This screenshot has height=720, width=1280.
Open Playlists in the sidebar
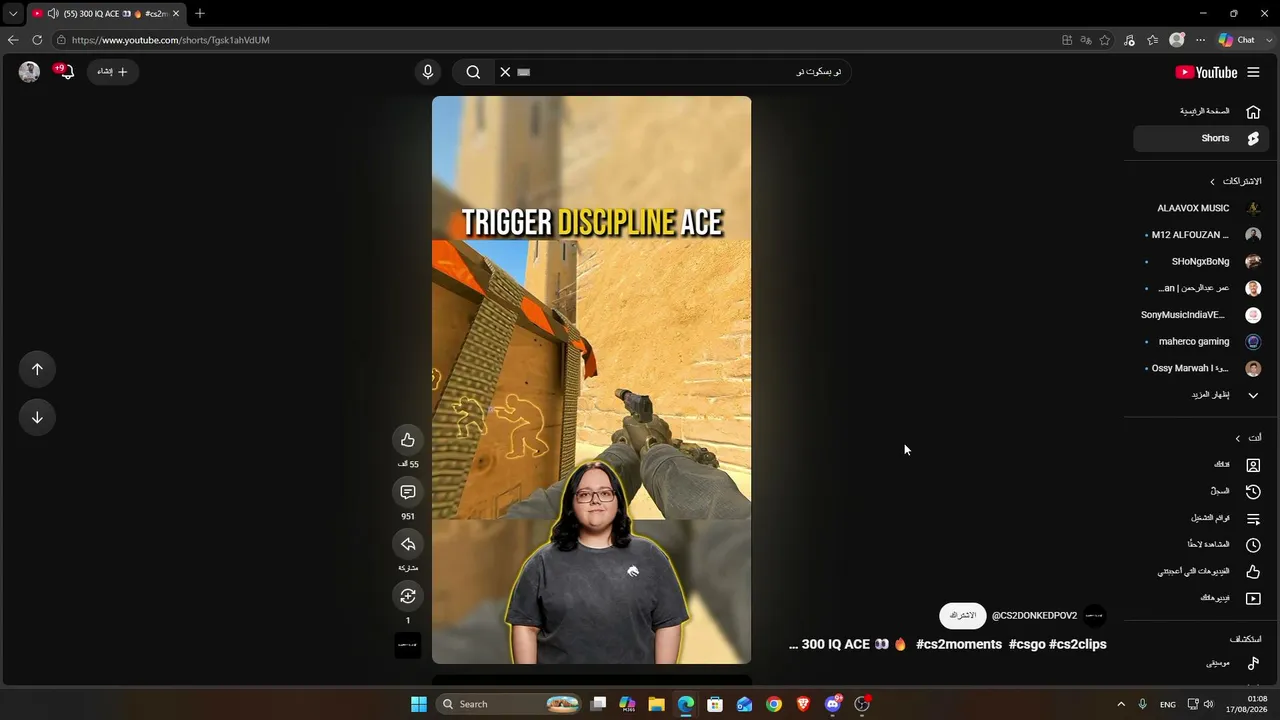pos(1202,518)
